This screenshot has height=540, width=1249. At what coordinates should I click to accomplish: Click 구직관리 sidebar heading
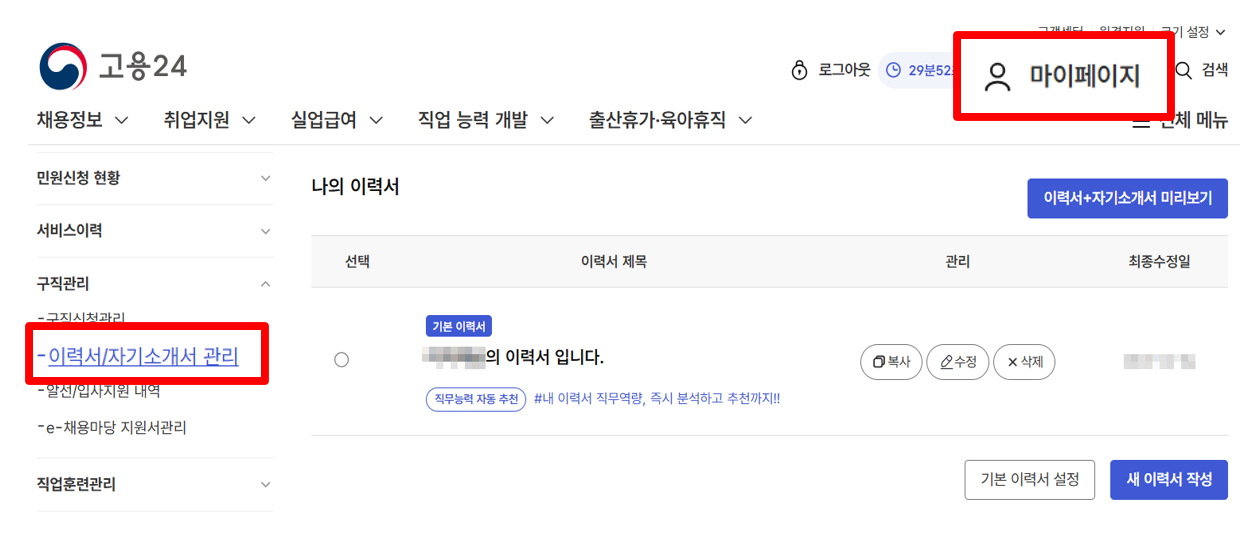63,284
